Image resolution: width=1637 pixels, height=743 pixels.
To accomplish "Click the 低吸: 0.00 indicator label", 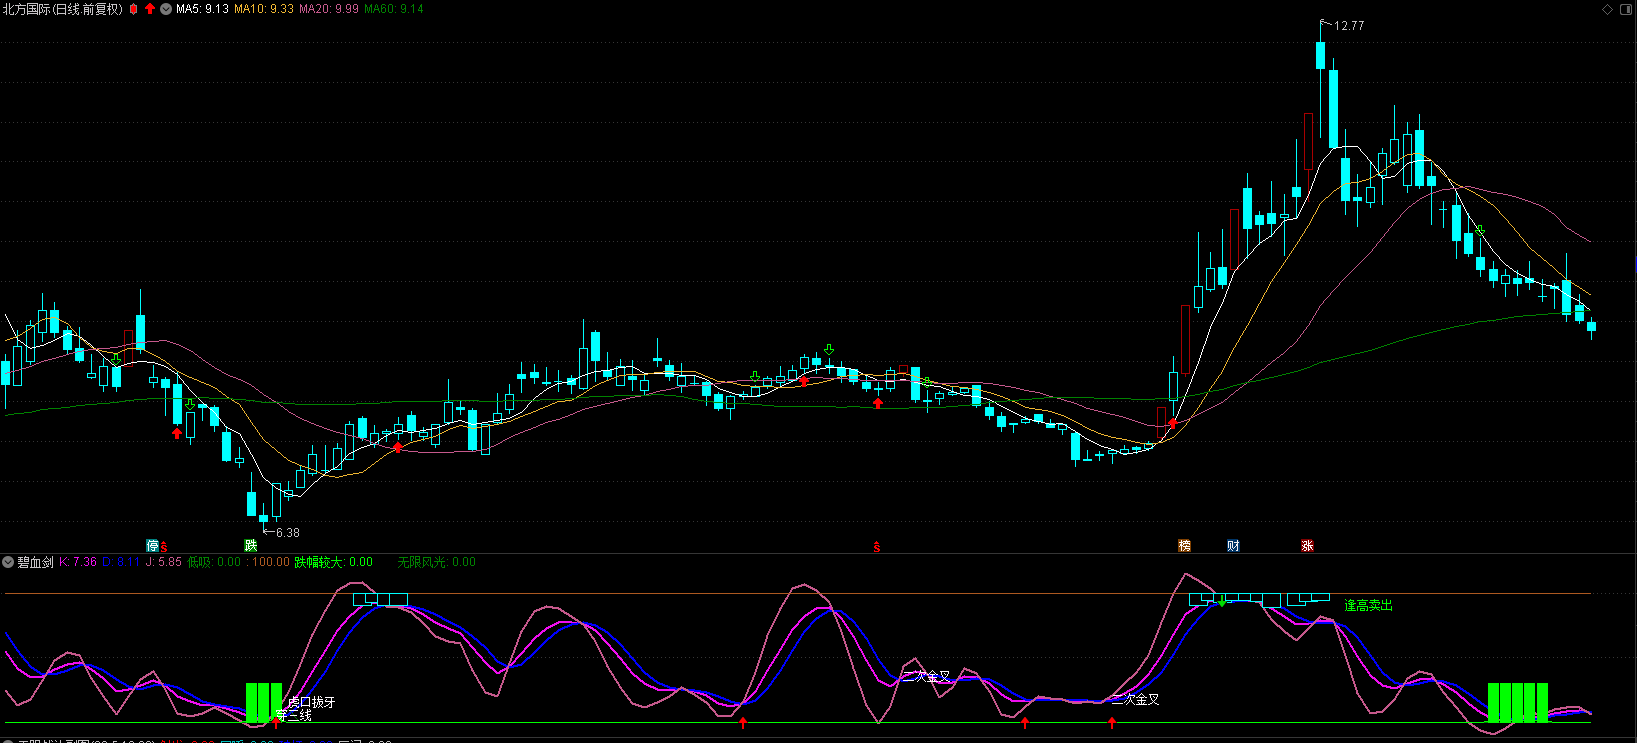I will click(x=214, y=562).
